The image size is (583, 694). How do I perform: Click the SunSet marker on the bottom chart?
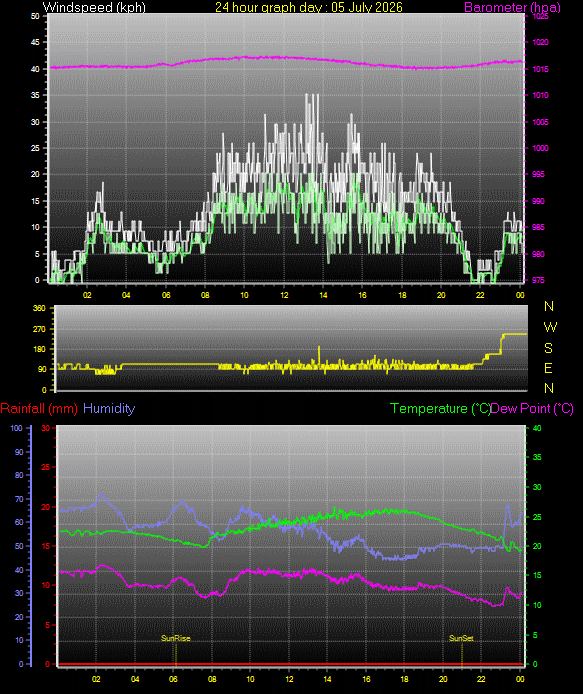461,638
